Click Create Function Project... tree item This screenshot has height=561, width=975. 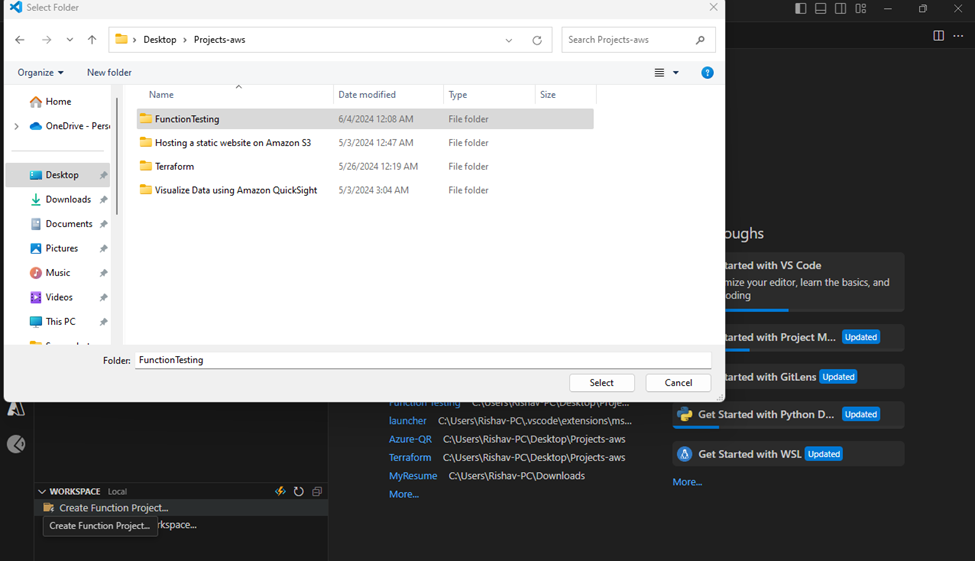[181, 508]
